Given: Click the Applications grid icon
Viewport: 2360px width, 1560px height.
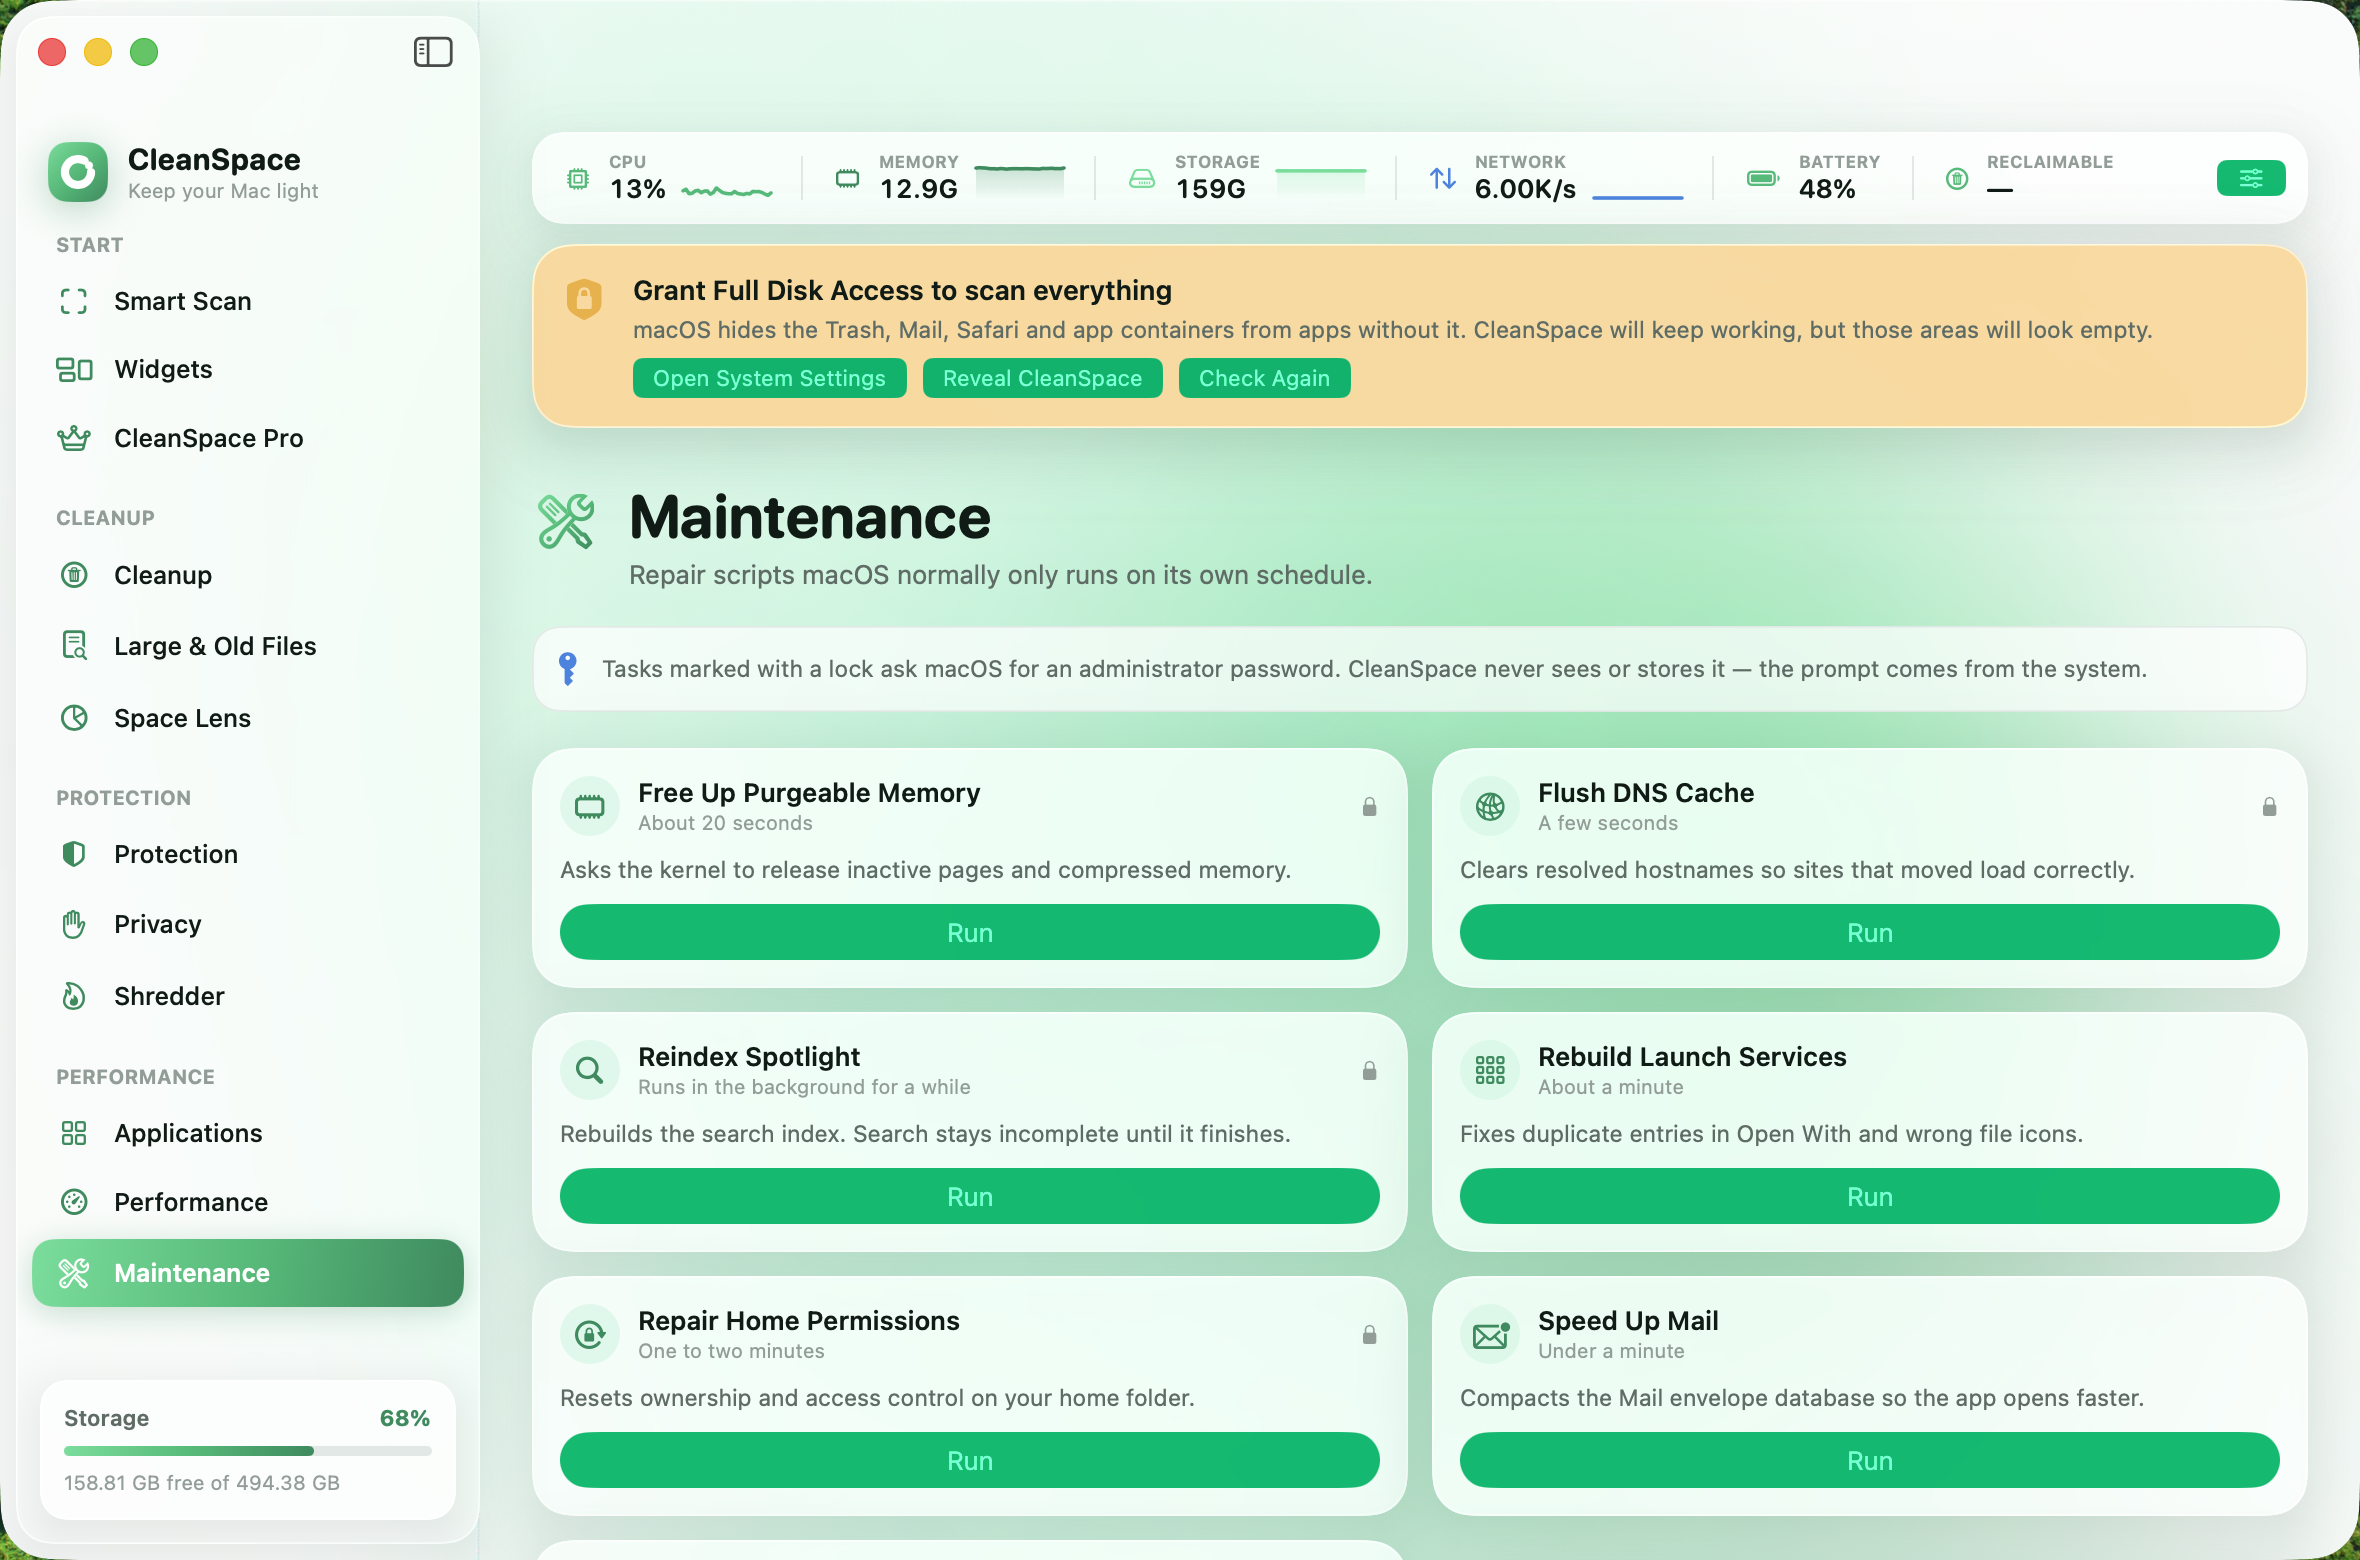Looking at the screenshot, I should tap(74, 1133).
